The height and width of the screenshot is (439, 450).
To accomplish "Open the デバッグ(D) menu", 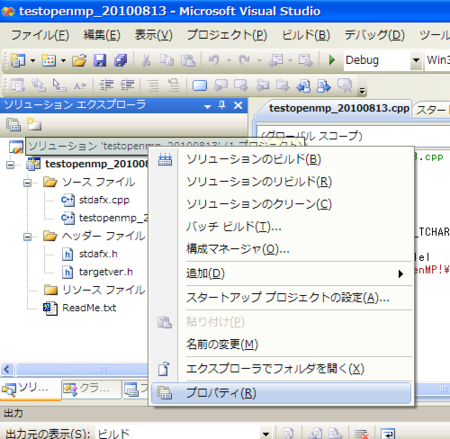I will [x=374, y=35].
